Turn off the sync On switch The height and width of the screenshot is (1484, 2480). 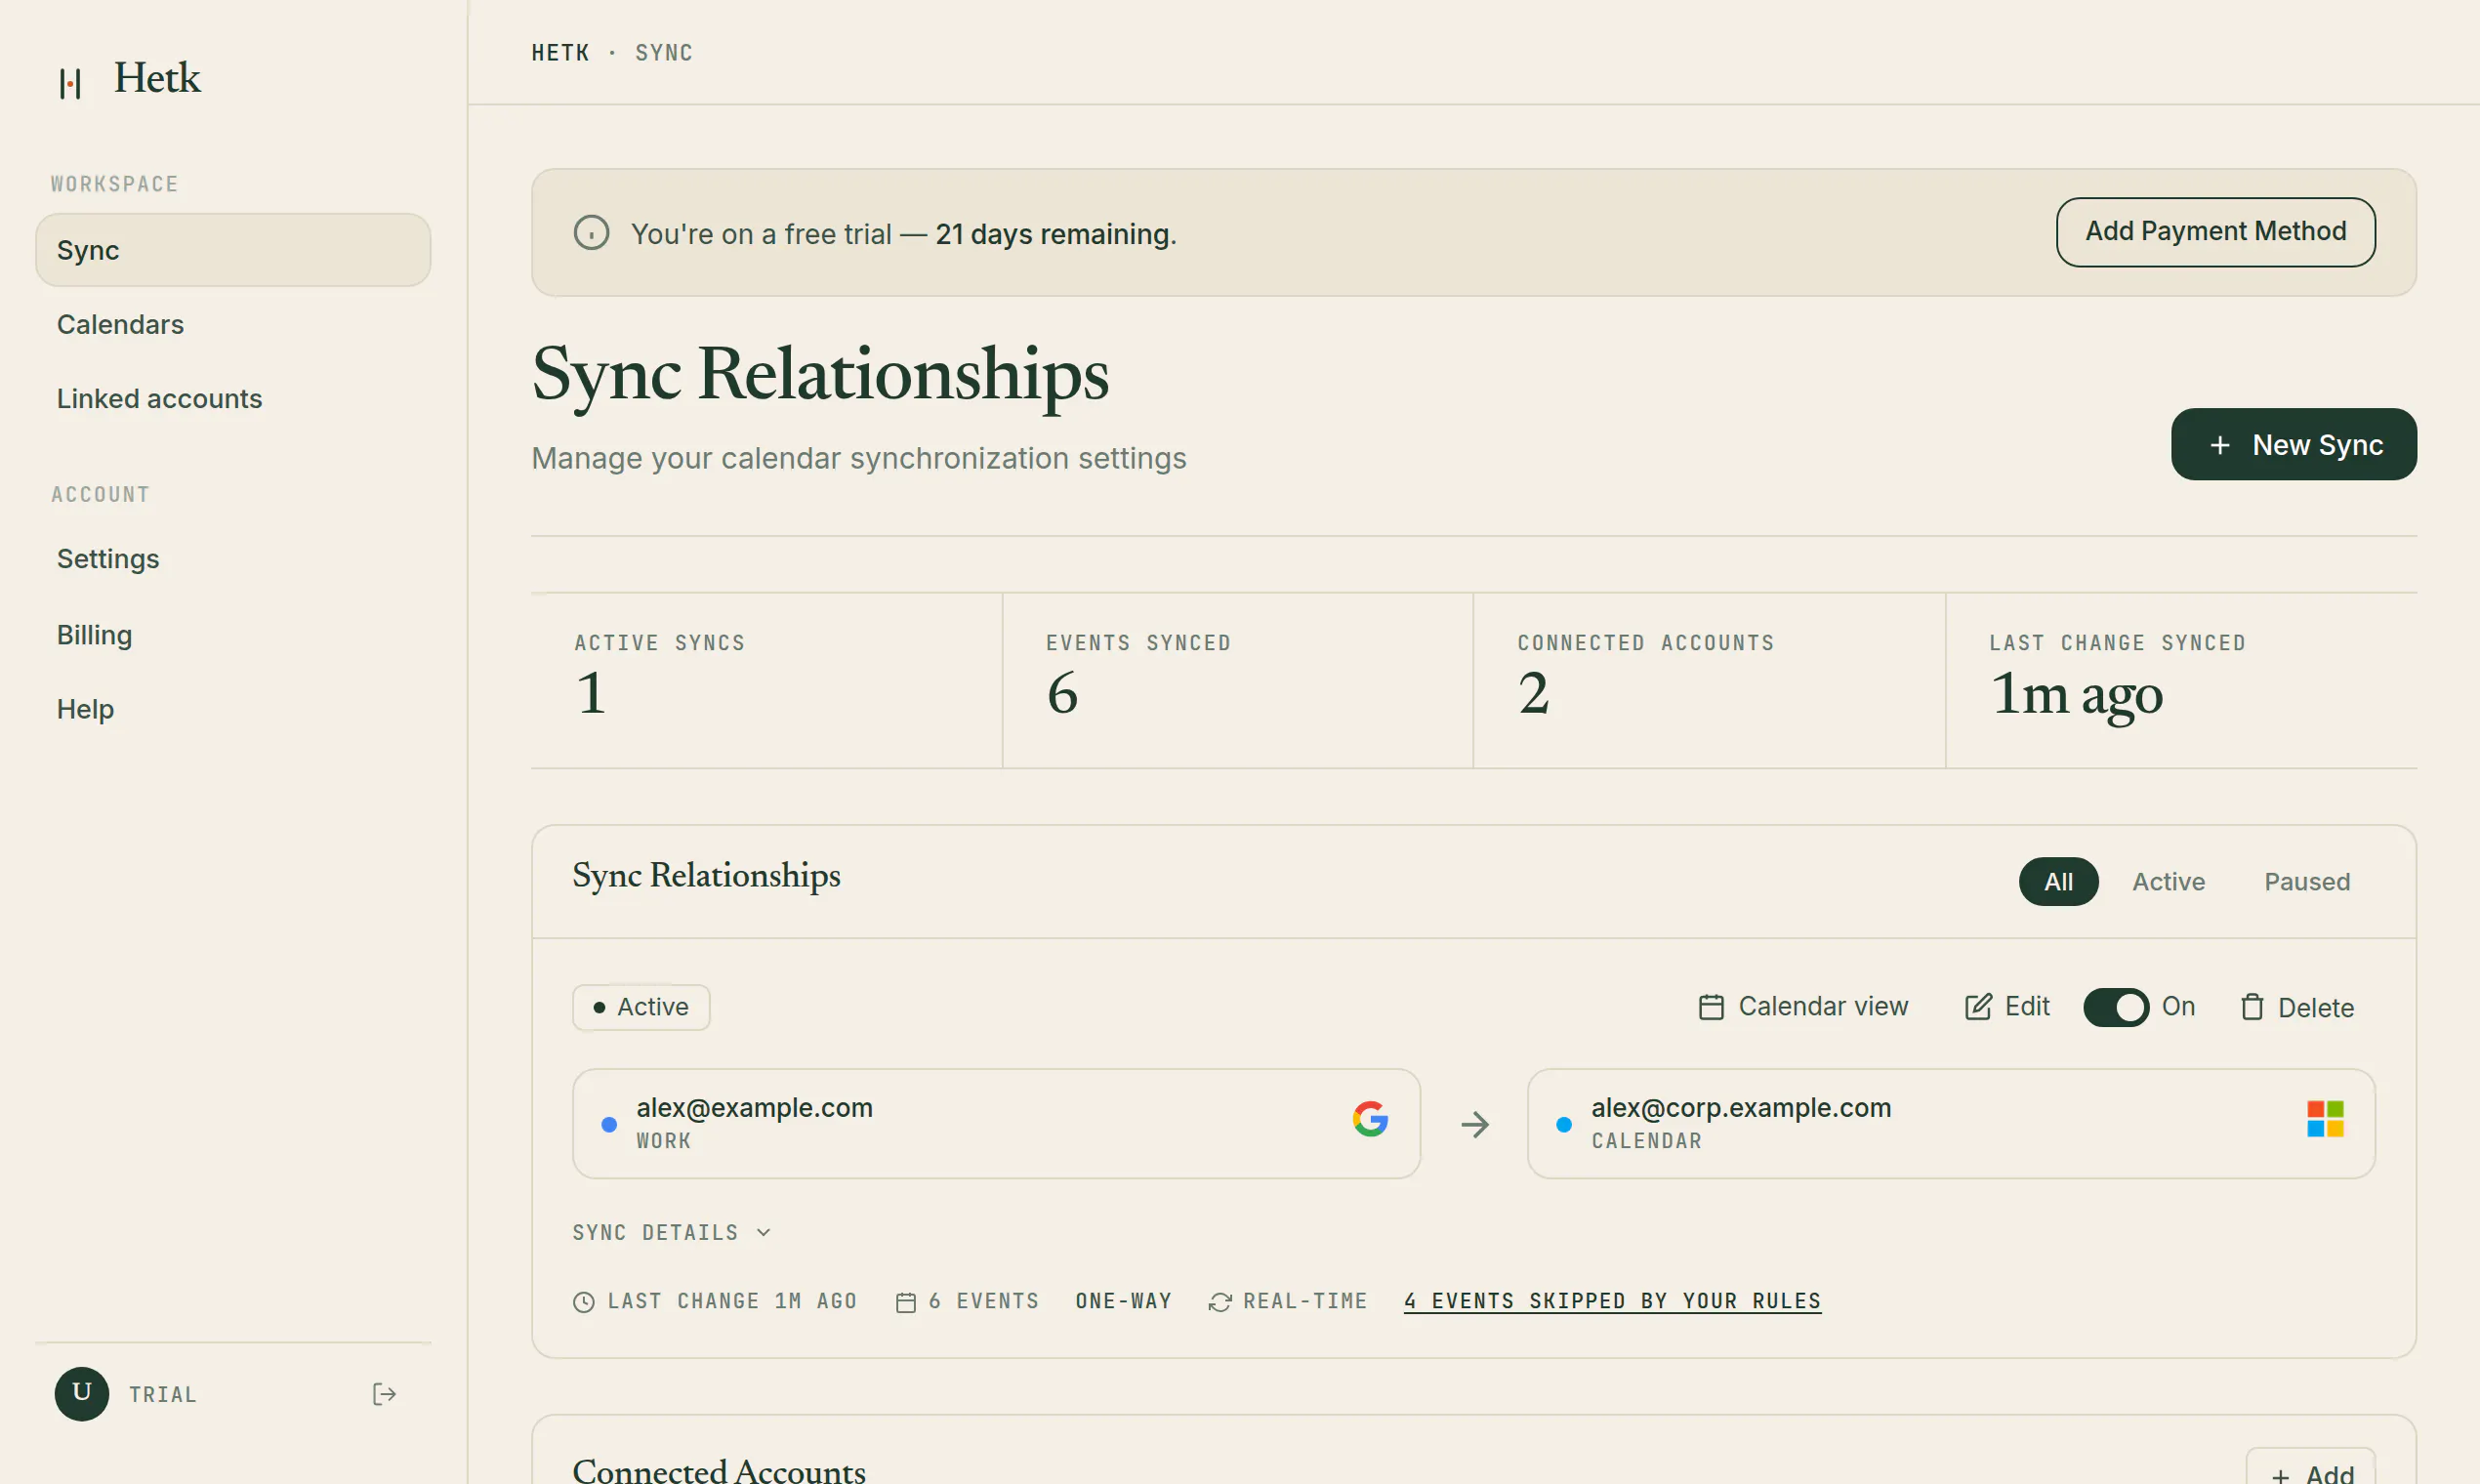coord(2116,1007)
